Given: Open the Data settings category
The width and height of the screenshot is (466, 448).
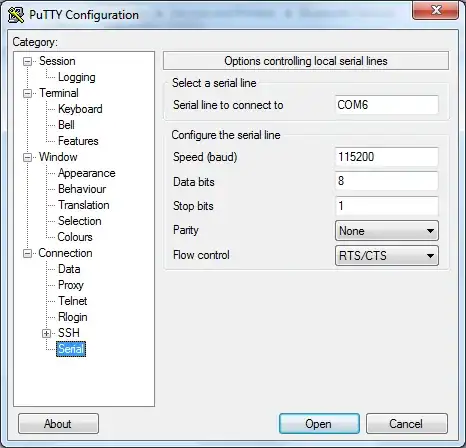Looking at the screenshot, I should click(x=69, y=269).
